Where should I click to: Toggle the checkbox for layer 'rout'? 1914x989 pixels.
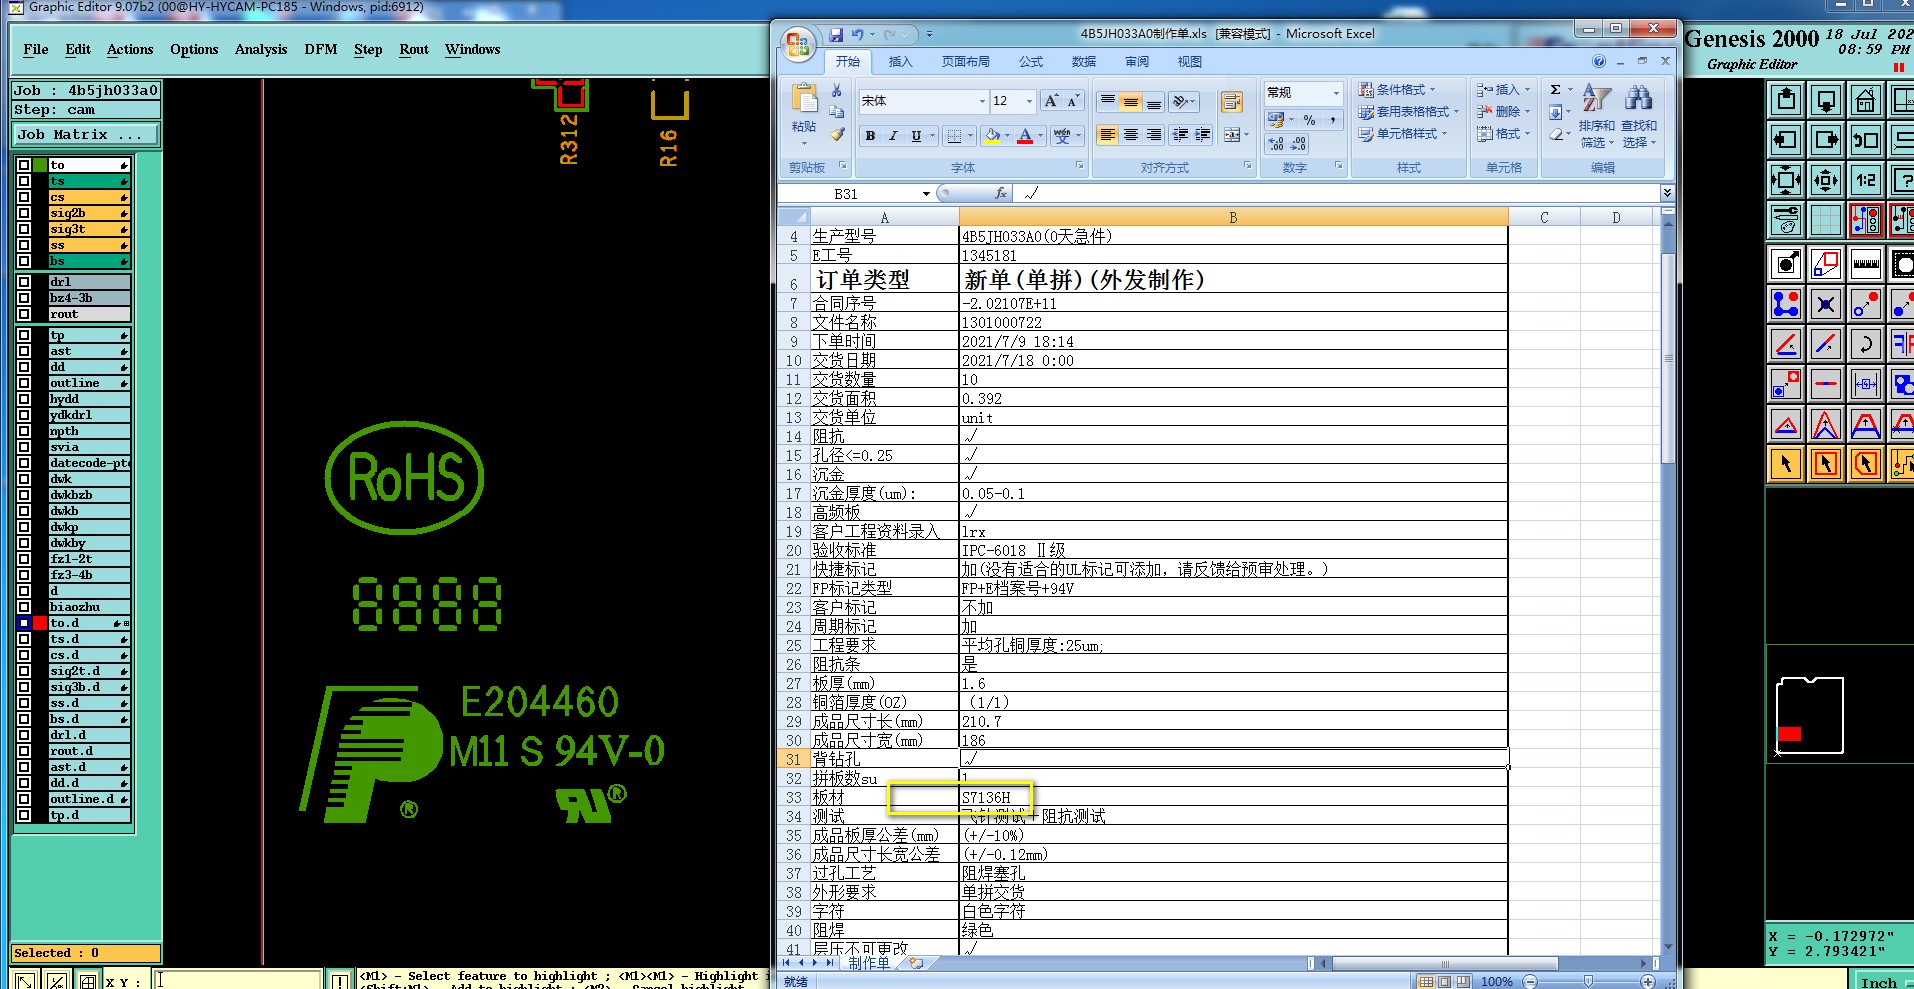click(24, 314)
